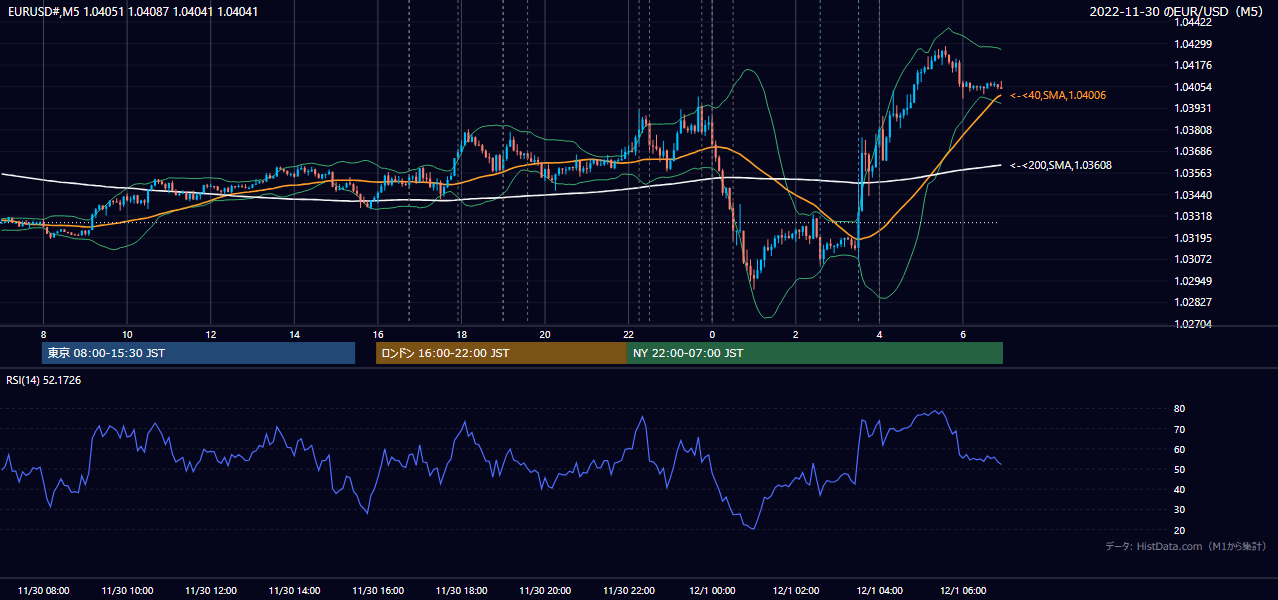The width and height of the screenshot is (1278, 600).
Task: Click the 11/30 10:00 time label
Action: click(x=127, y=591)
